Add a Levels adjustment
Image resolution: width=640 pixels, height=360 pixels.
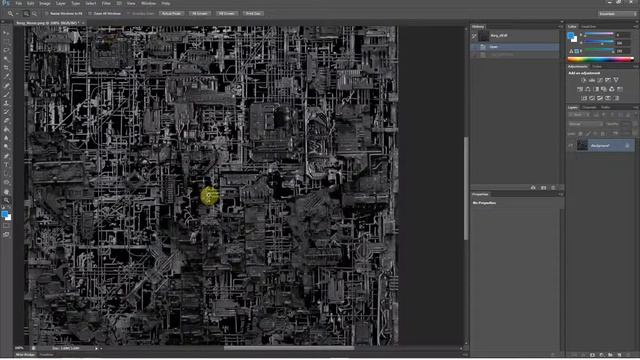592,80
